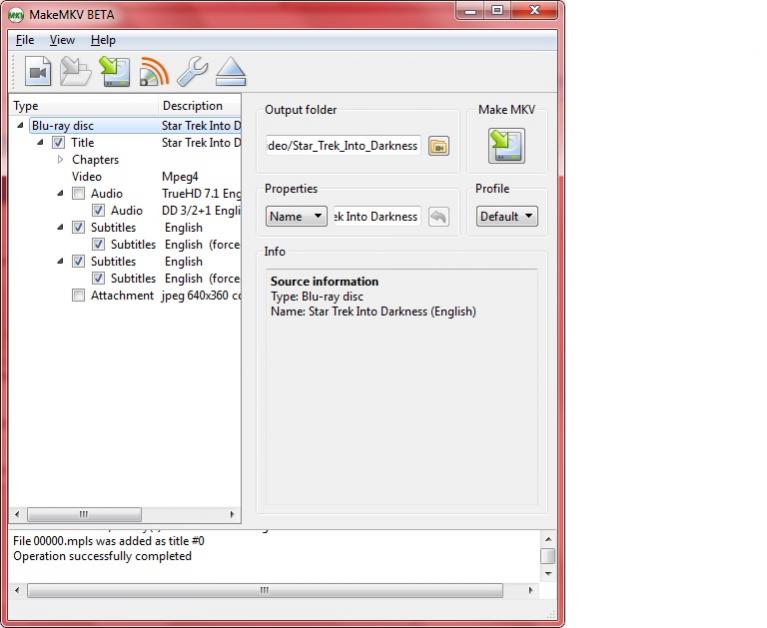Click the save to MKV toolbar icon
The image size is (767, 628).
click(x=115, y=72)
